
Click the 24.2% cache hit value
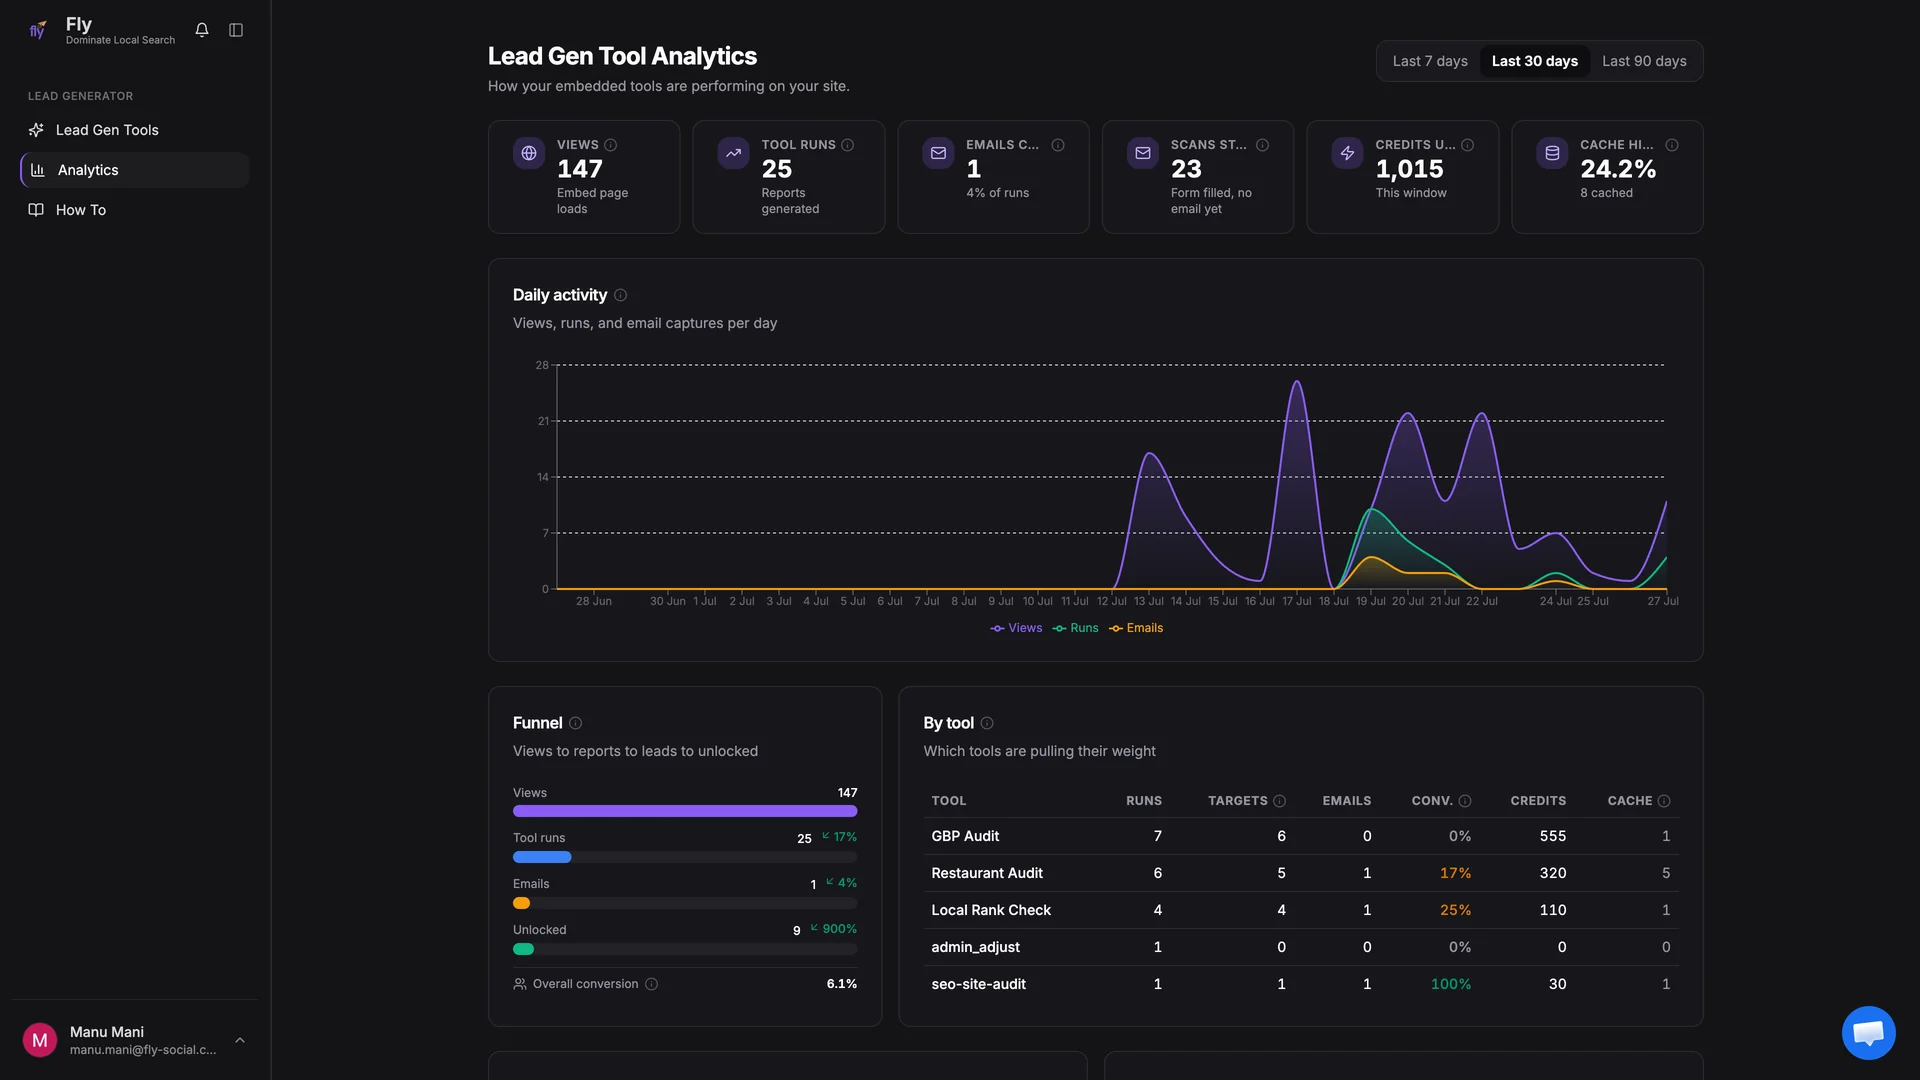coord(1618,169)
